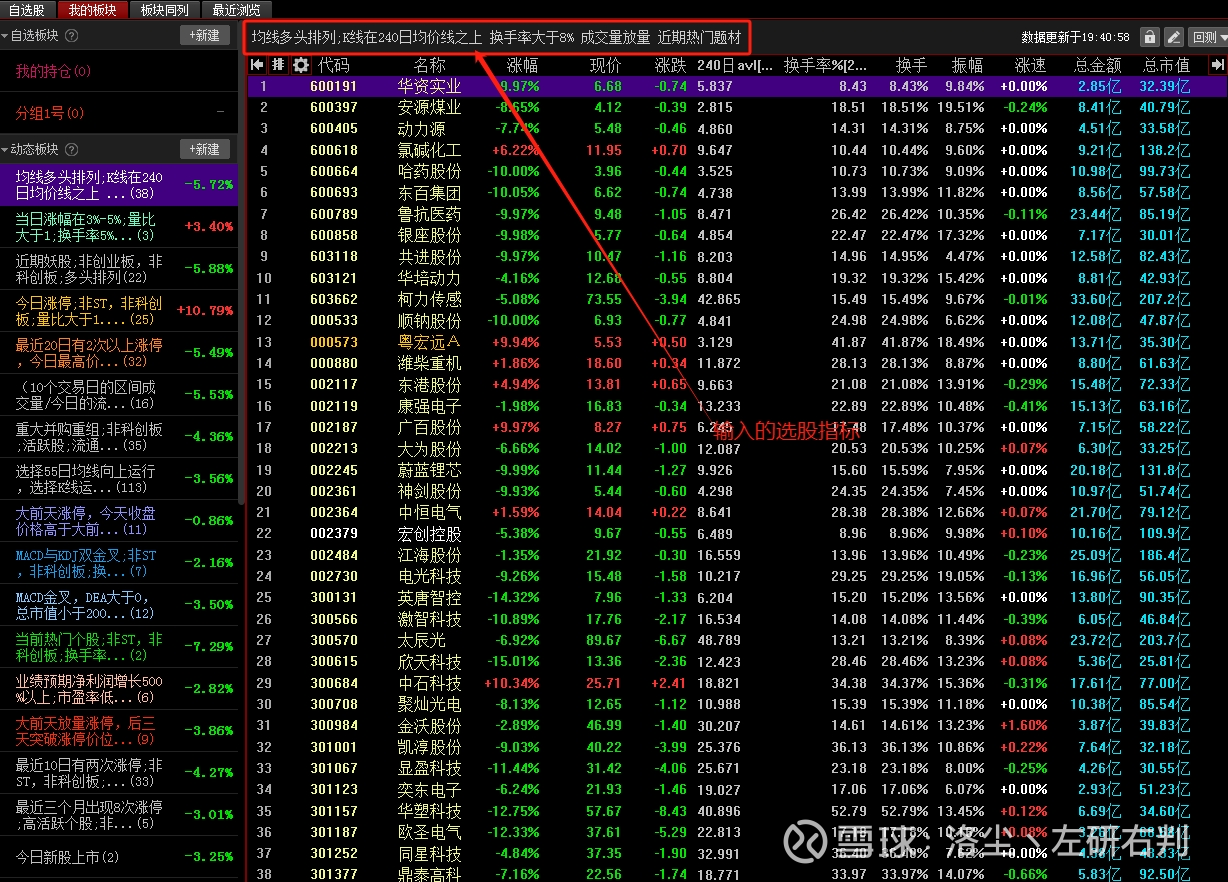
Task: Click the pencil edit icon
Action: [x=1174, y=37]
